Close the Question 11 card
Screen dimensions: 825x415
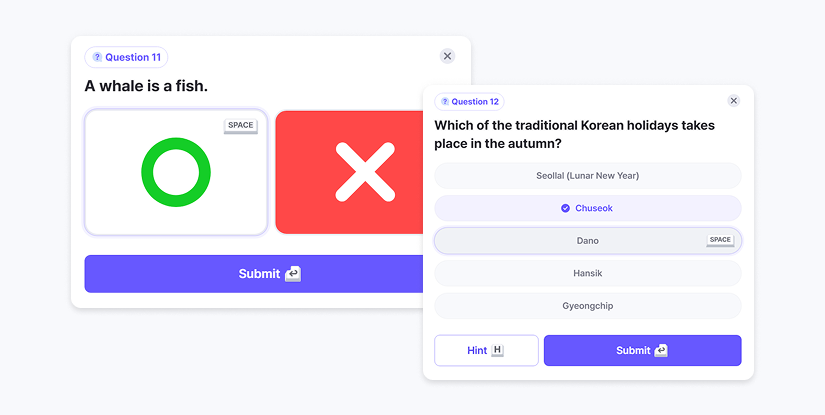(447, 56)
